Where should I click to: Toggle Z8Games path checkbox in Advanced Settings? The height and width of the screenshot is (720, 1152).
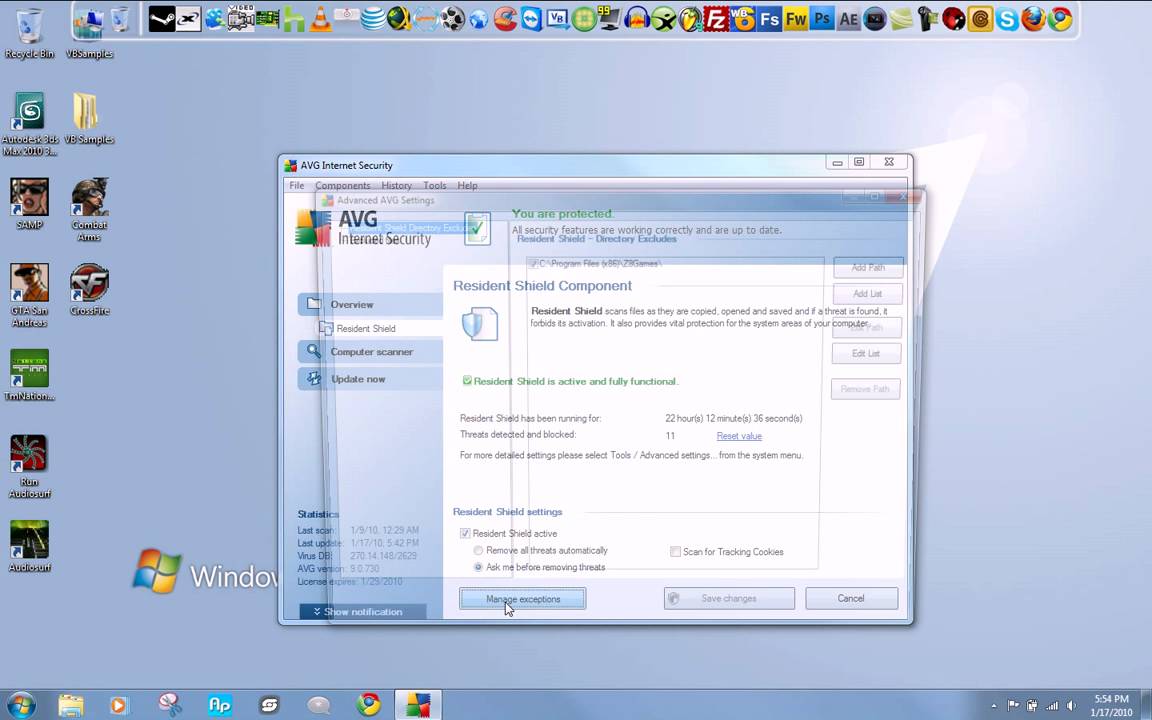(x=533, y=263)
